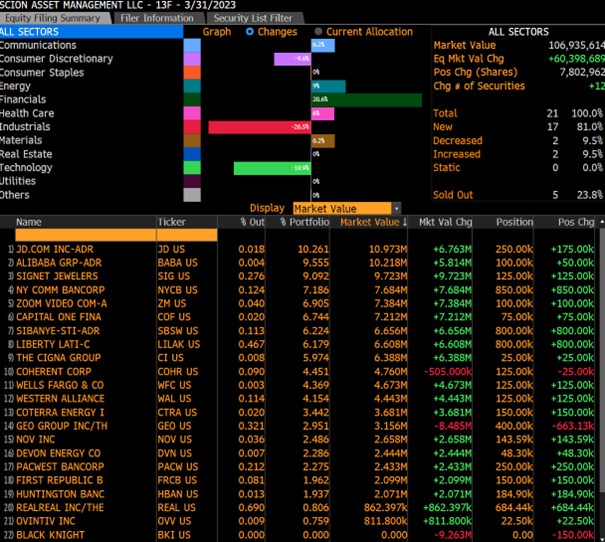Click the Communications sector color swatch
605x542 pixels.
point(192,45)
